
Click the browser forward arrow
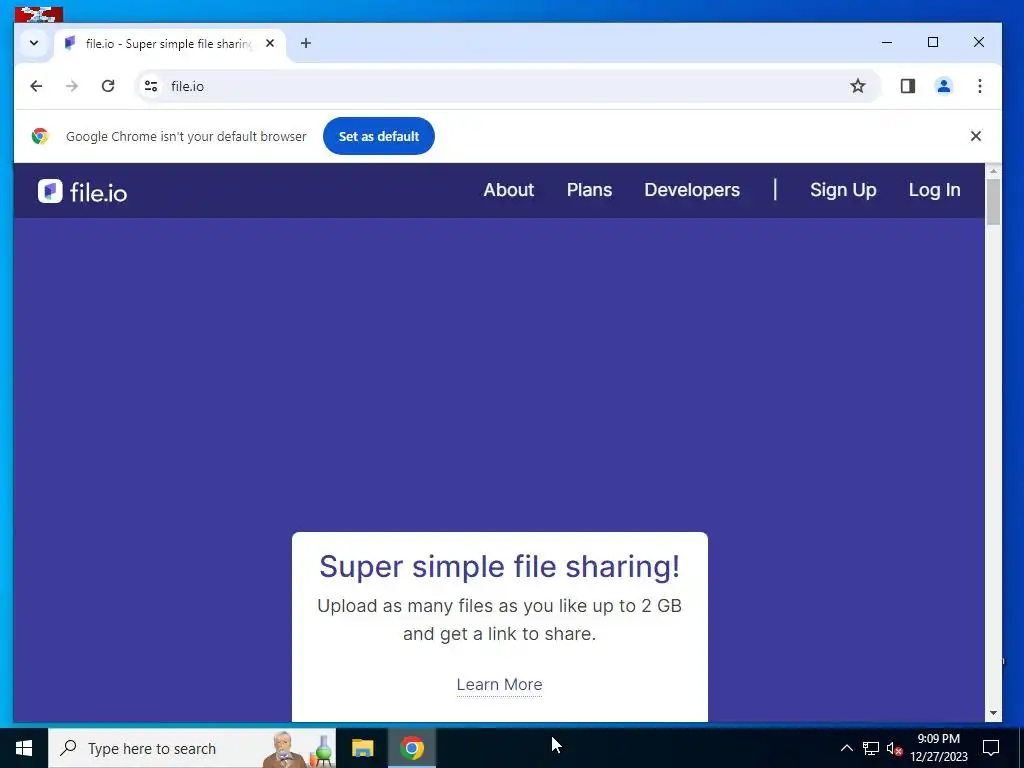[72, 86]
